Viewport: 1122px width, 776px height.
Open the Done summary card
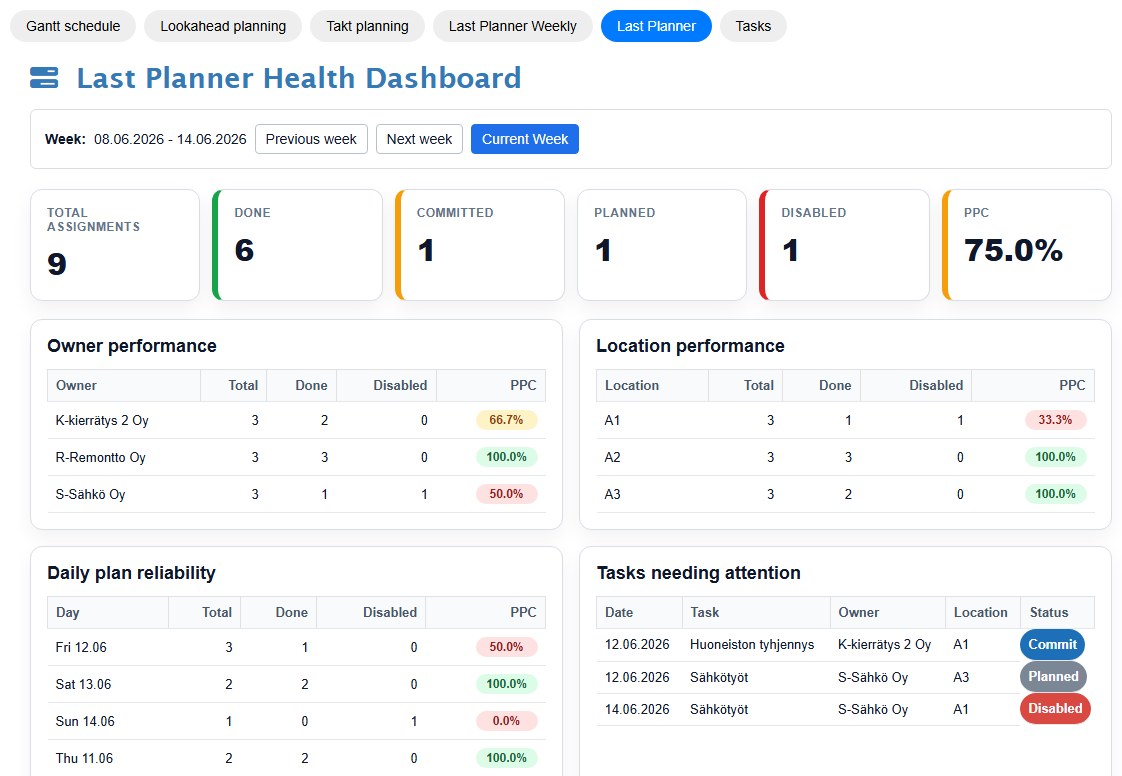tap(297, 245)
